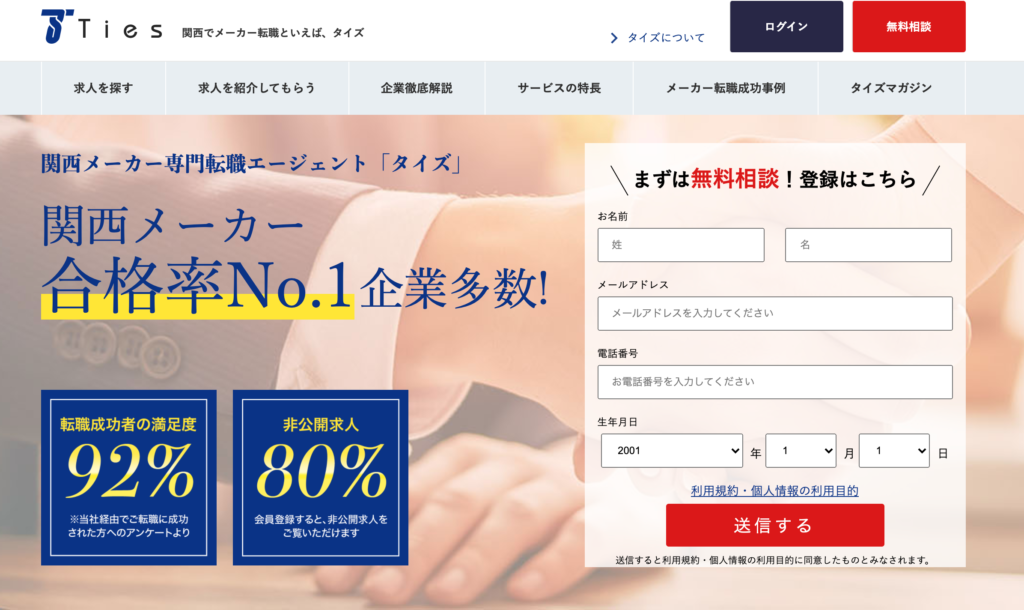Expand the birth year dropdown showing 2001
The width and height of the screenshot is (1024, 610).
click(x=671, y=451)
